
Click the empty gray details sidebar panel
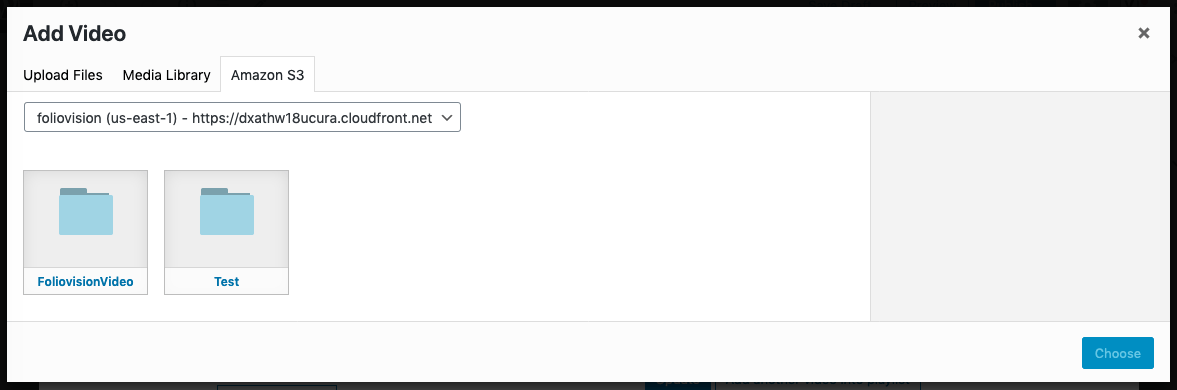click(1020, 206)
